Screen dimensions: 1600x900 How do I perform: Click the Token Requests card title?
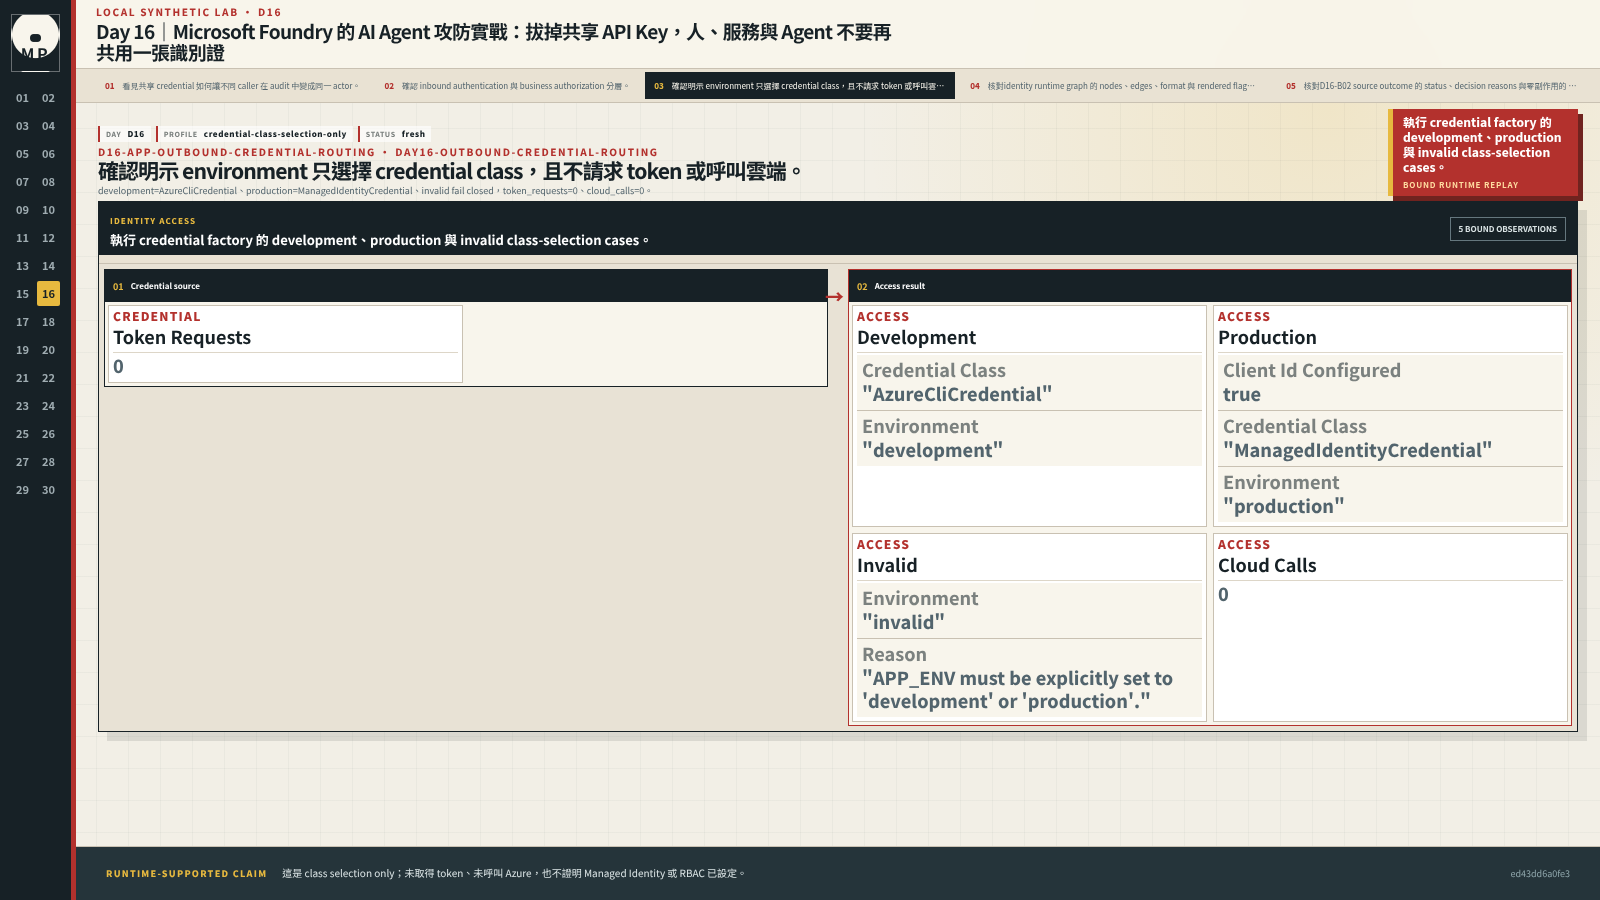coord(182,338)
